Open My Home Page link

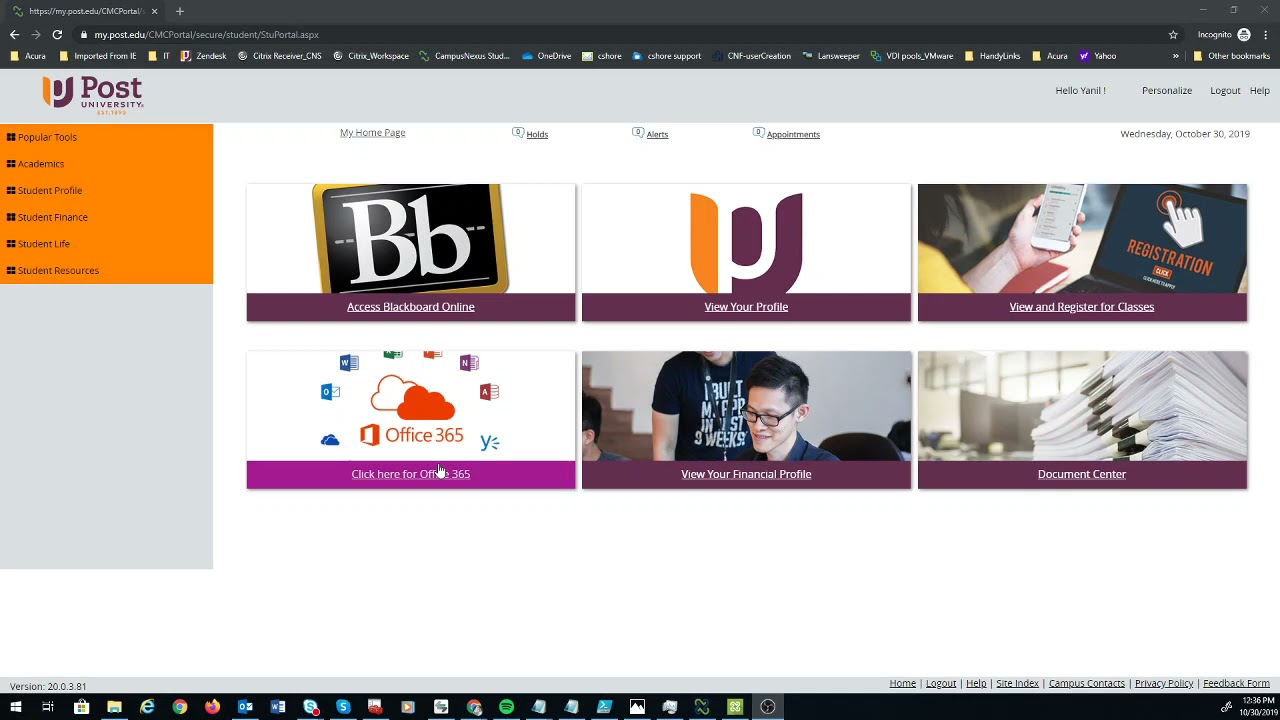pyautogui.click(x=372, y=132)
